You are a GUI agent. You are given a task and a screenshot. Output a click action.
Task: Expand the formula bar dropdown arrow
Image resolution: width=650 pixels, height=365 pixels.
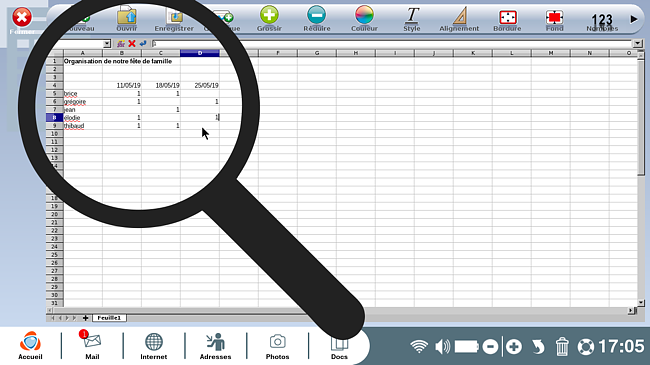coord(638,44)
